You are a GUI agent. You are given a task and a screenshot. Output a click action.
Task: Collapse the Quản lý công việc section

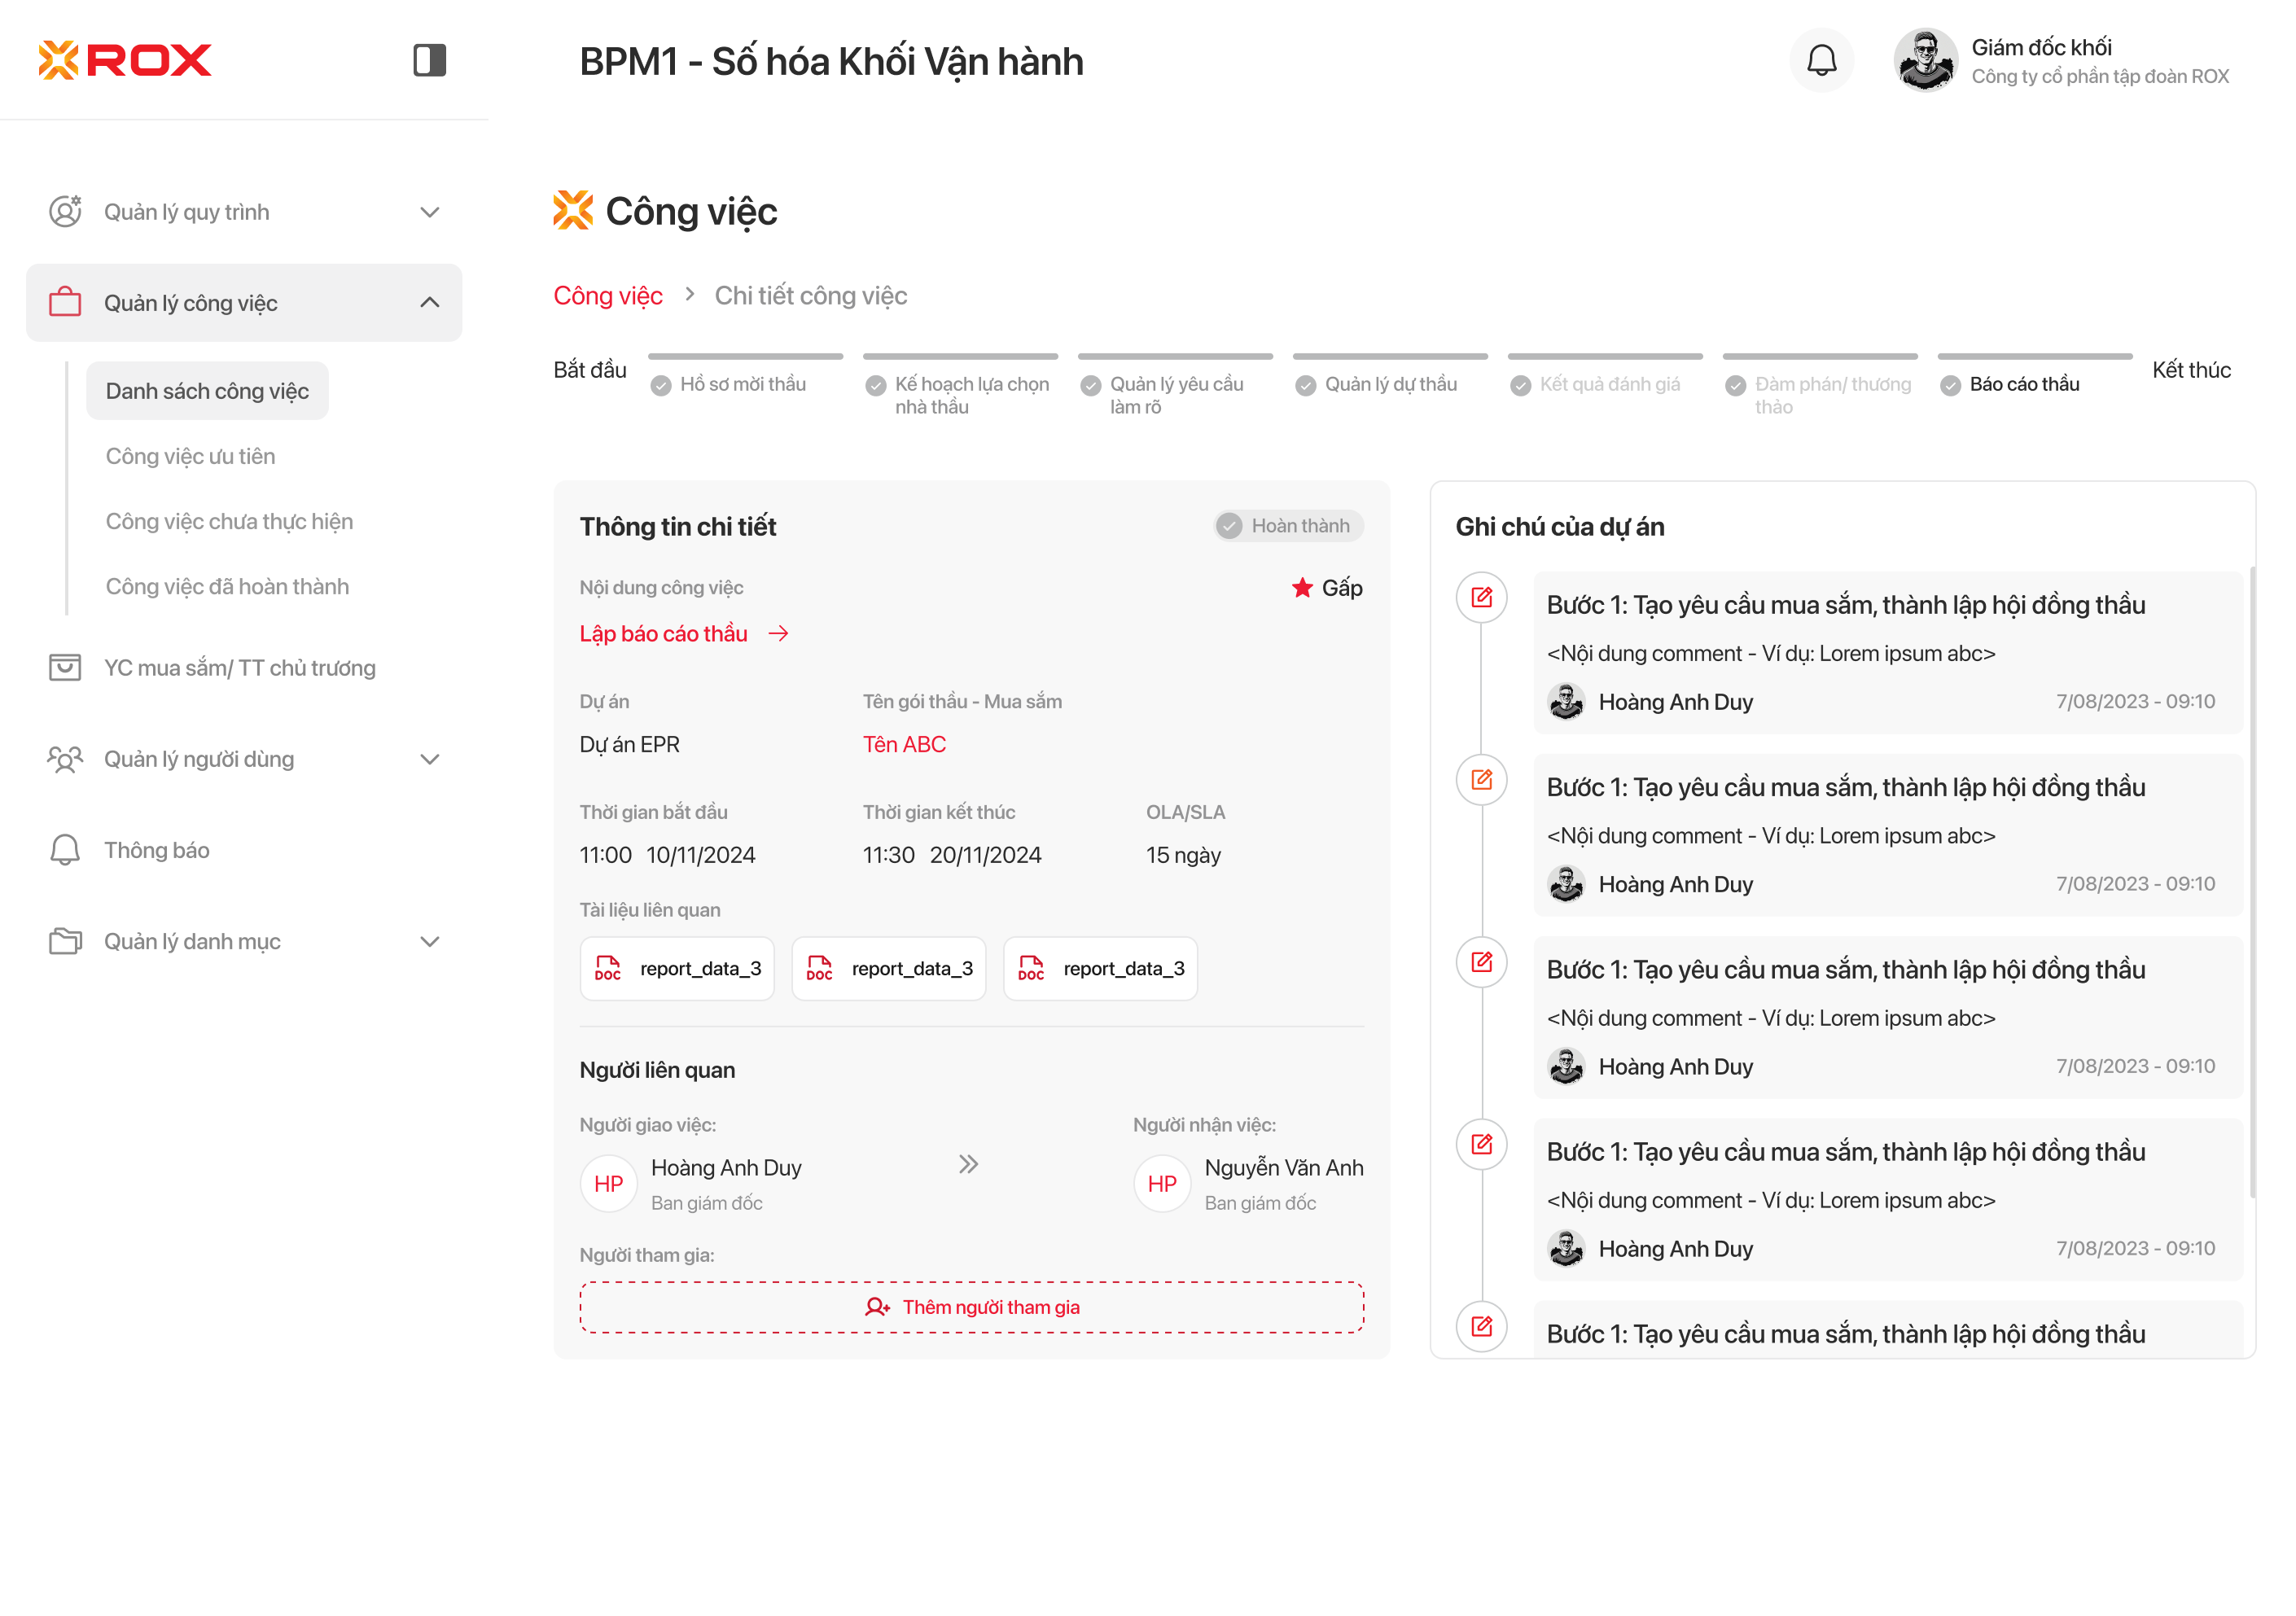click(429, 303)
